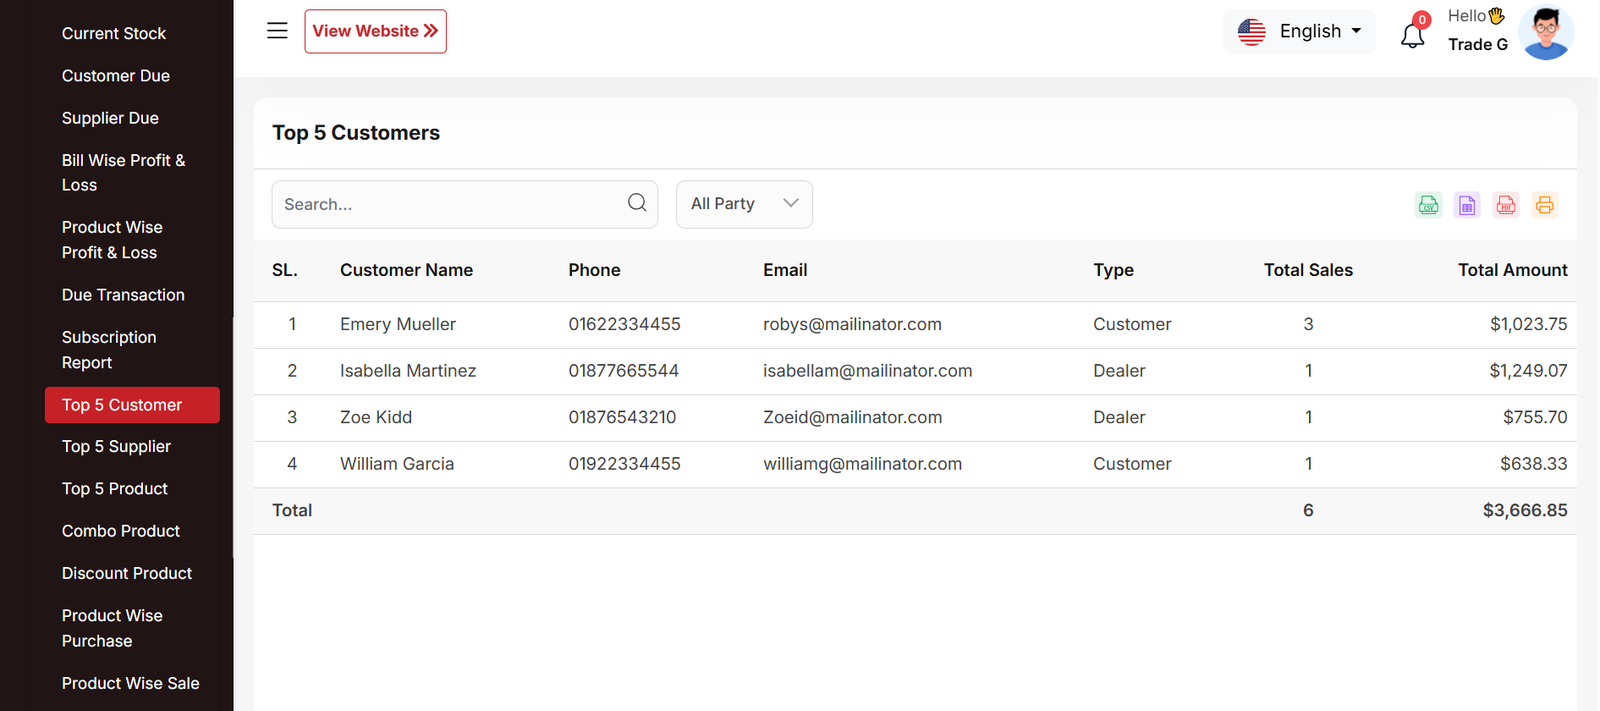Image resolution: width=1600 pixels, height=711 pixels.
Task: Focus the Search input field
Action: pos(450,204)
